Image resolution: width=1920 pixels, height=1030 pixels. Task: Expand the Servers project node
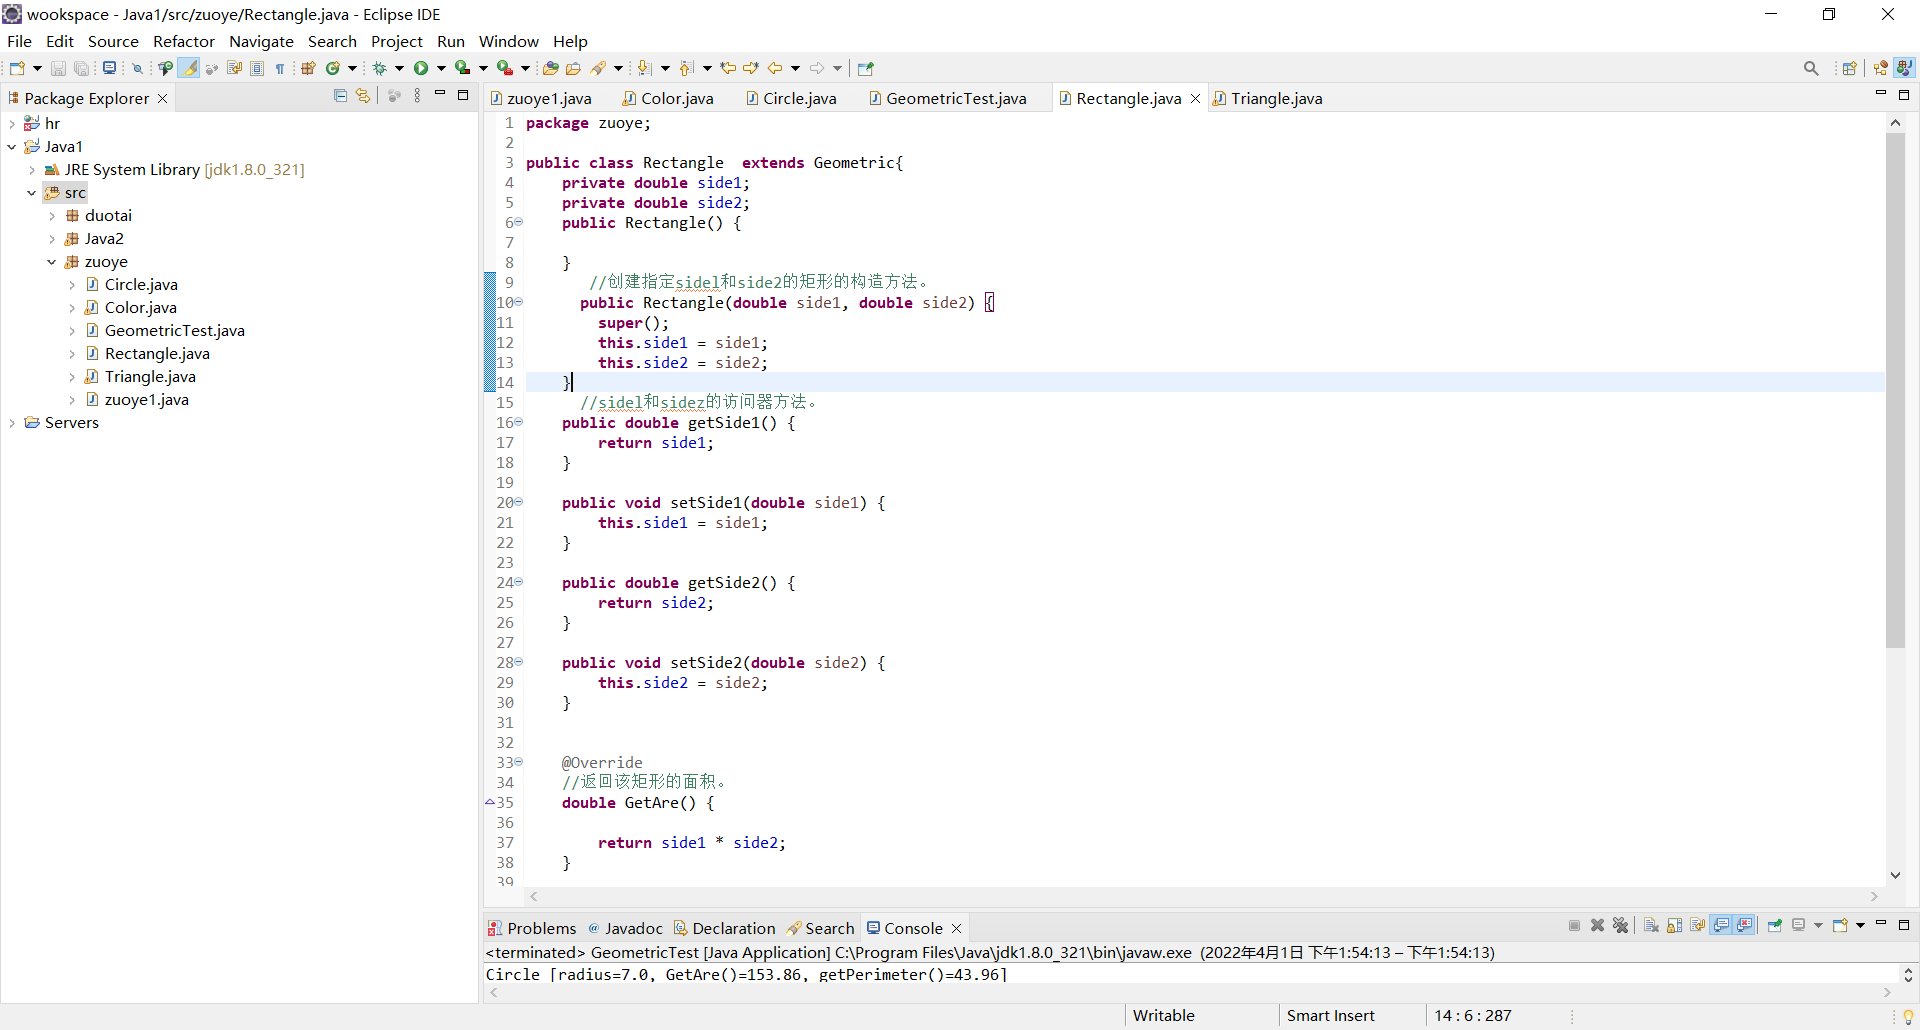11,423
